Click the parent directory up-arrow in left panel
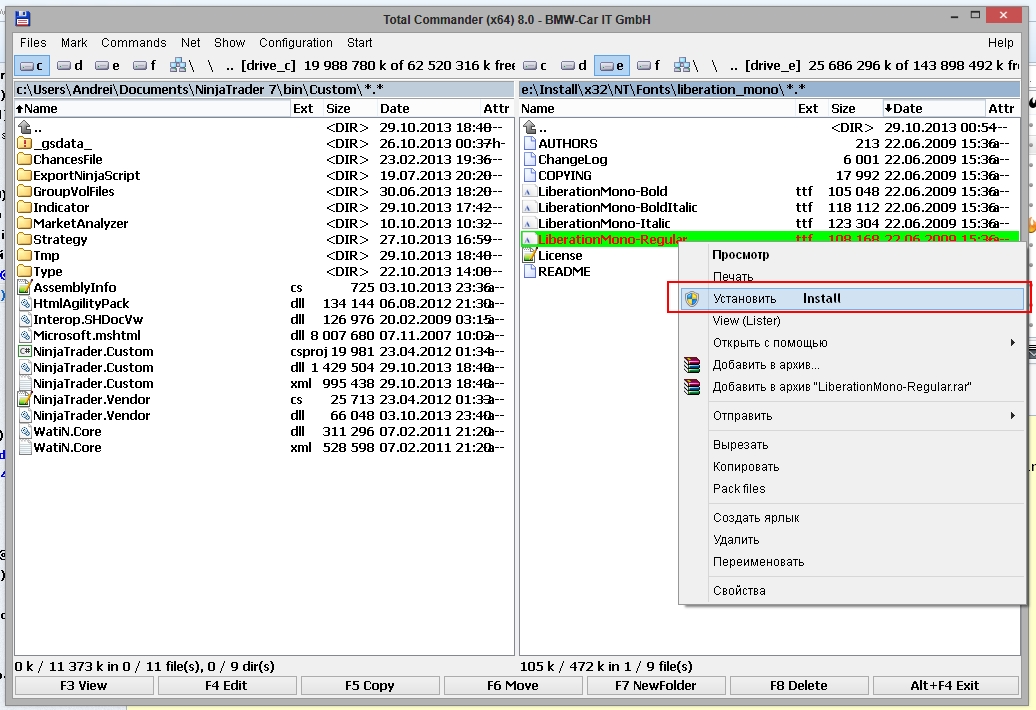Image resolution: width=1036 pixels, height=710 pixels. coord(25,127)
